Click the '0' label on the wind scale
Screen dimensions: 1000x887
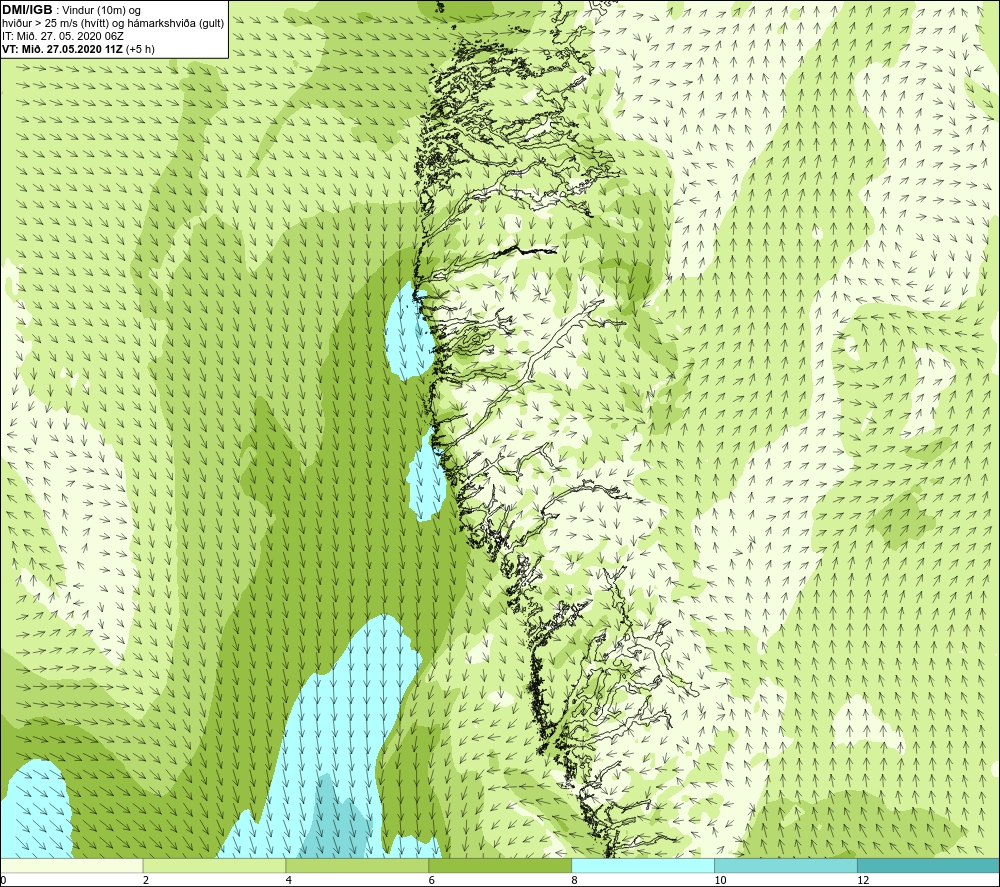point(4,880)
